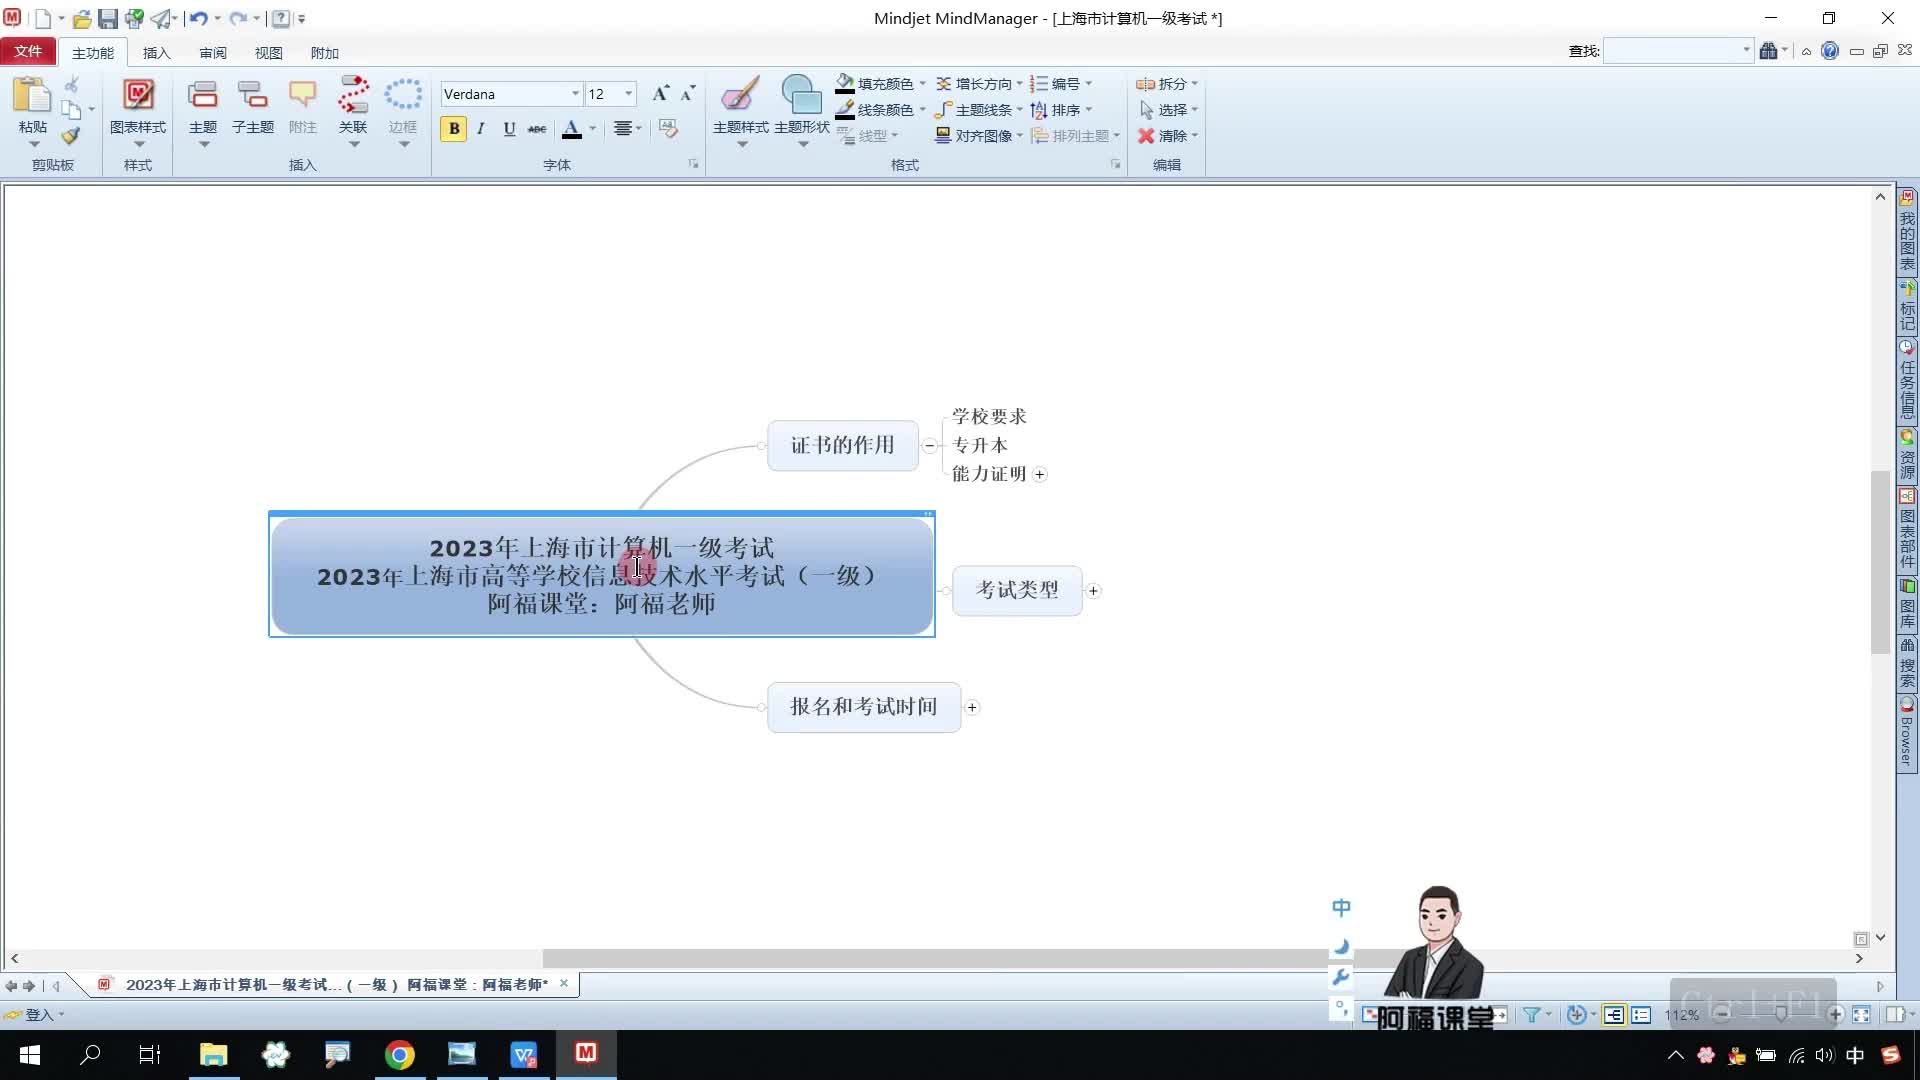Open the Verdana font name dropdown
Screen dimensions: 1920x1080
575,94
